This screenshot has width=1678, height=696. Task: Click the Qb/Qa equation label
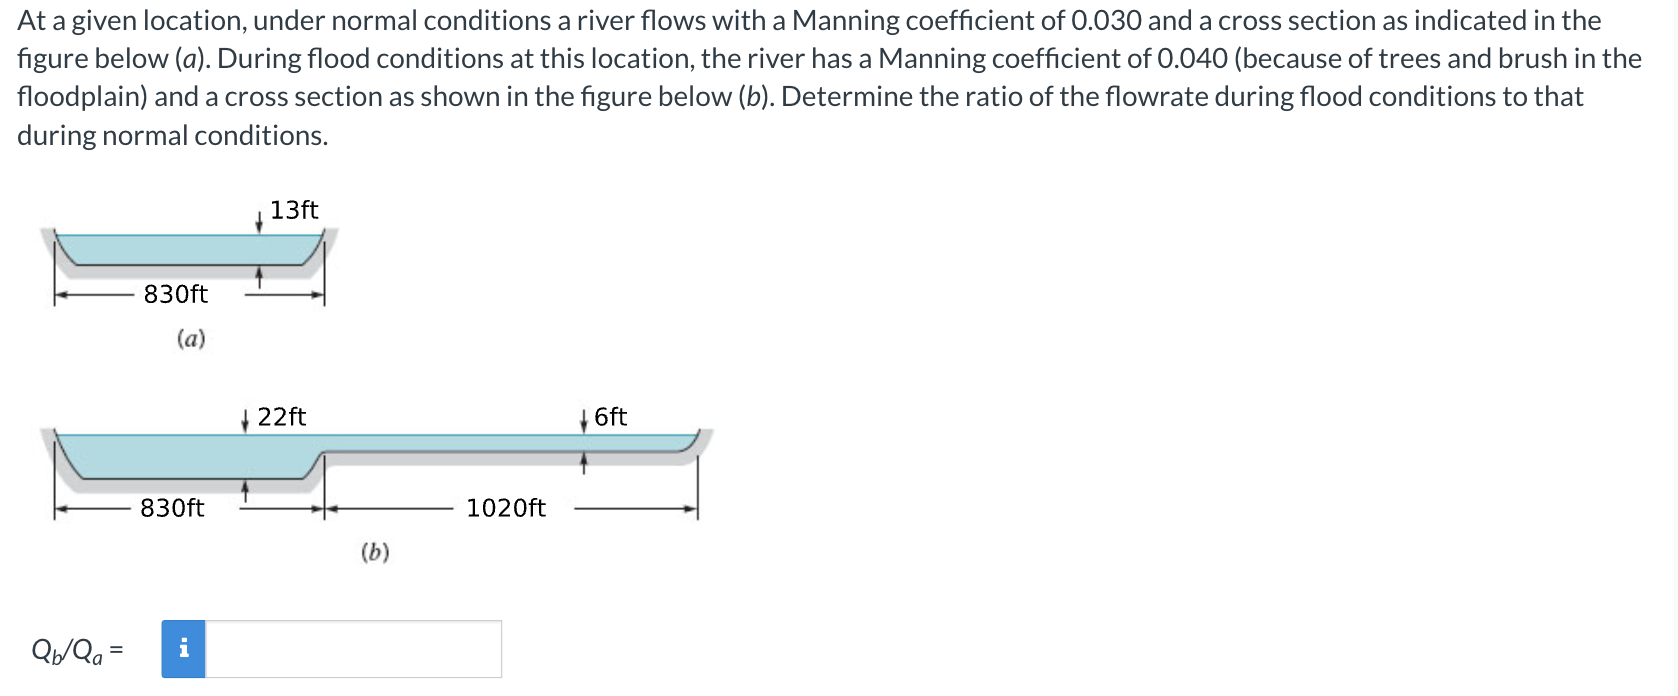(x=75, y=650)
